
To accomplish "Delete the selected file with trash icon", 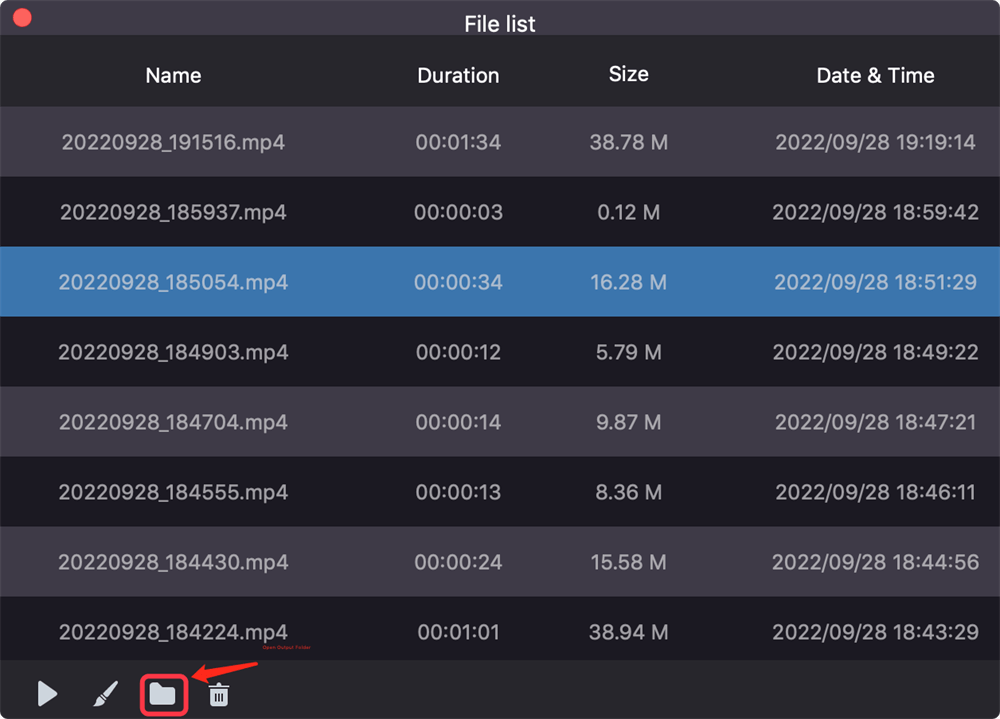I will point(218,694).
